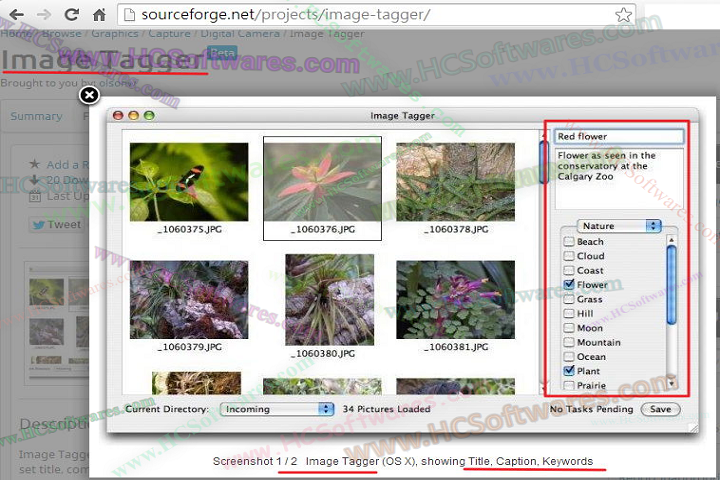720x480 pixels.
Task: Click the Graphics breadcrumb link
Action: [x=115, y=34]
